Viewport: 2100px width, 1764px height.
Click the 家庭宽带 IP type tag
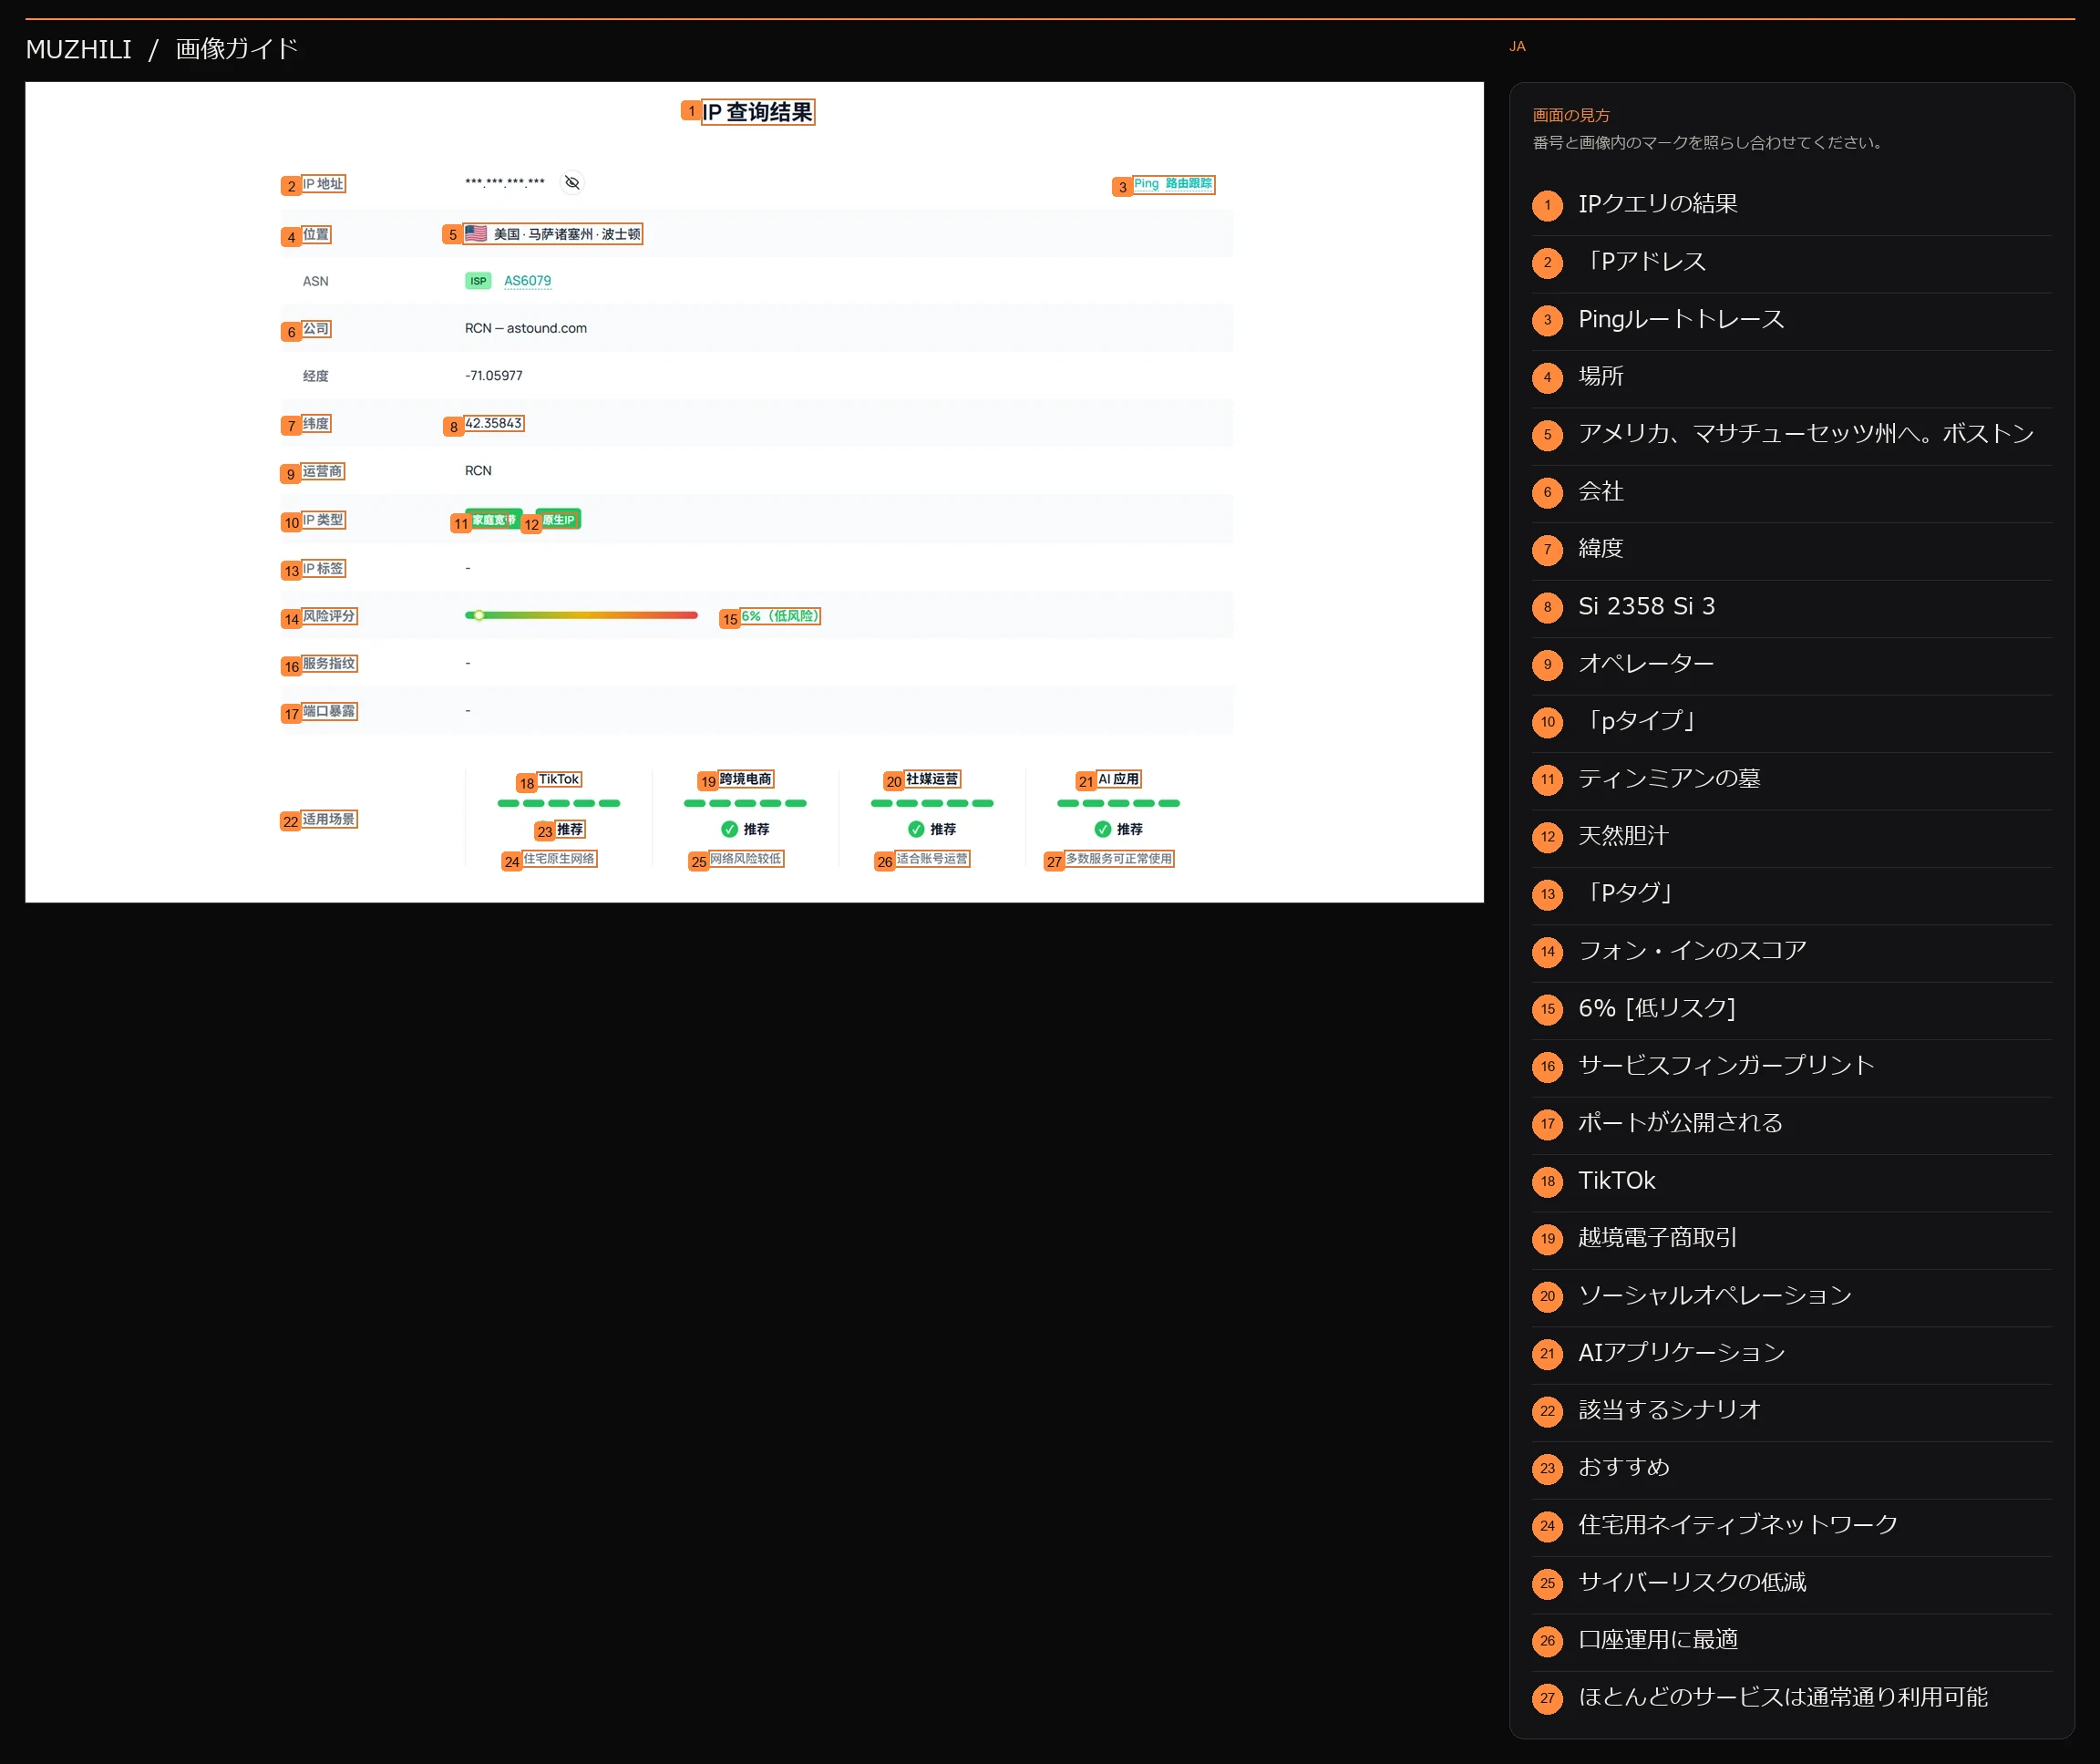494,520
